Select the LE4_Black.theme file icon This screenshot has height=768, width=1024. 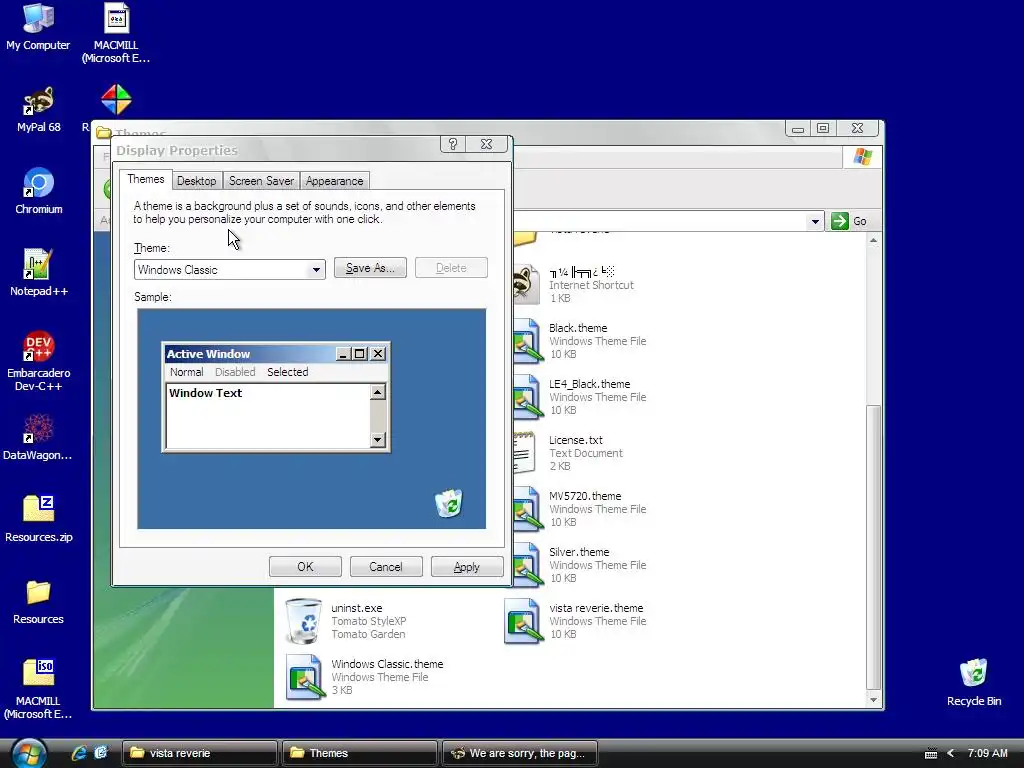point(528,396)
